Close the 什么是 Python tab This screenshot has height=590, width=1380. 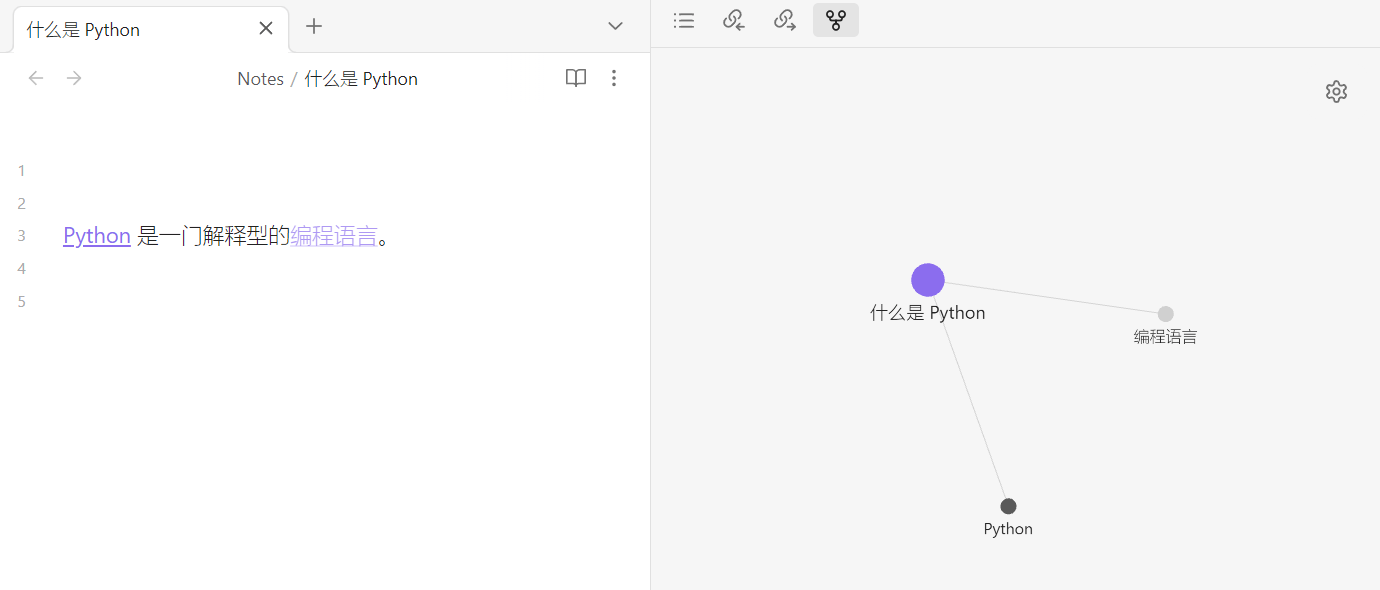[266, 29]
